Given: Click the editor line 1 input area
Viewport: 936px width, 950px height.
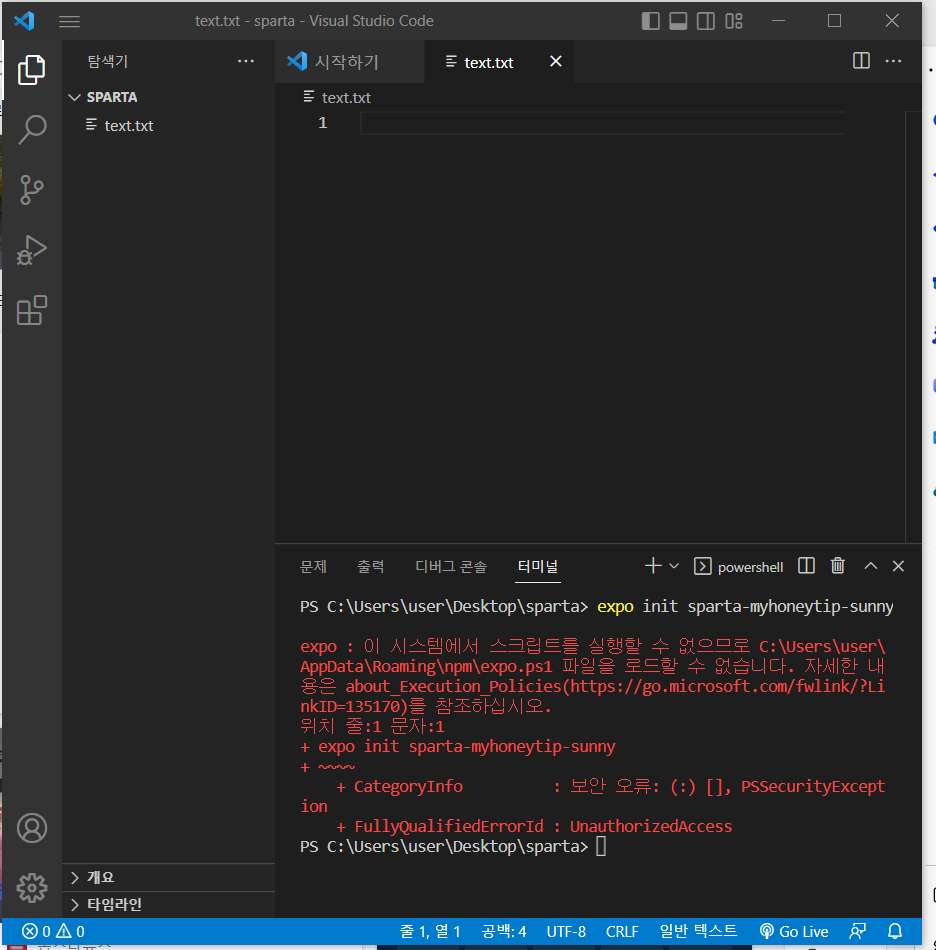Looking at the screenshot, I should click(602, 123).
